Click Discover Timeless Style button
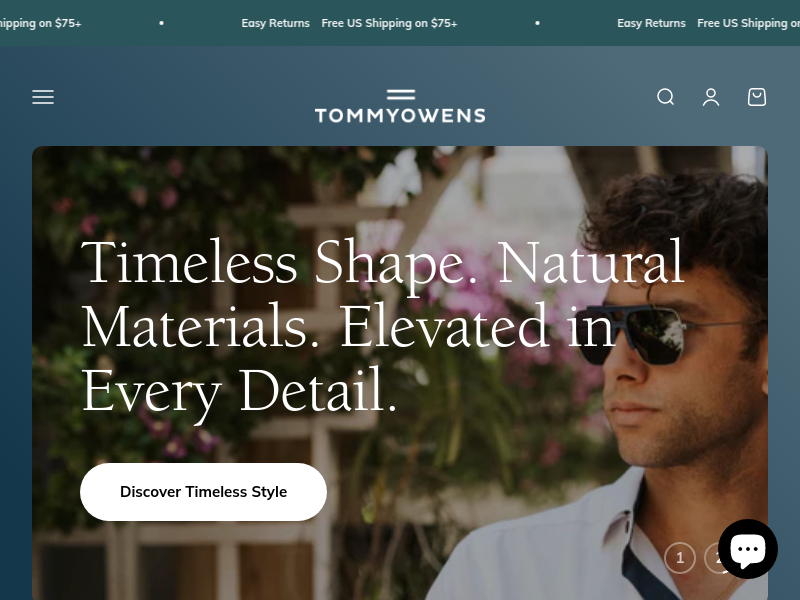Screen dimensions: 800x600 (203, 492)
